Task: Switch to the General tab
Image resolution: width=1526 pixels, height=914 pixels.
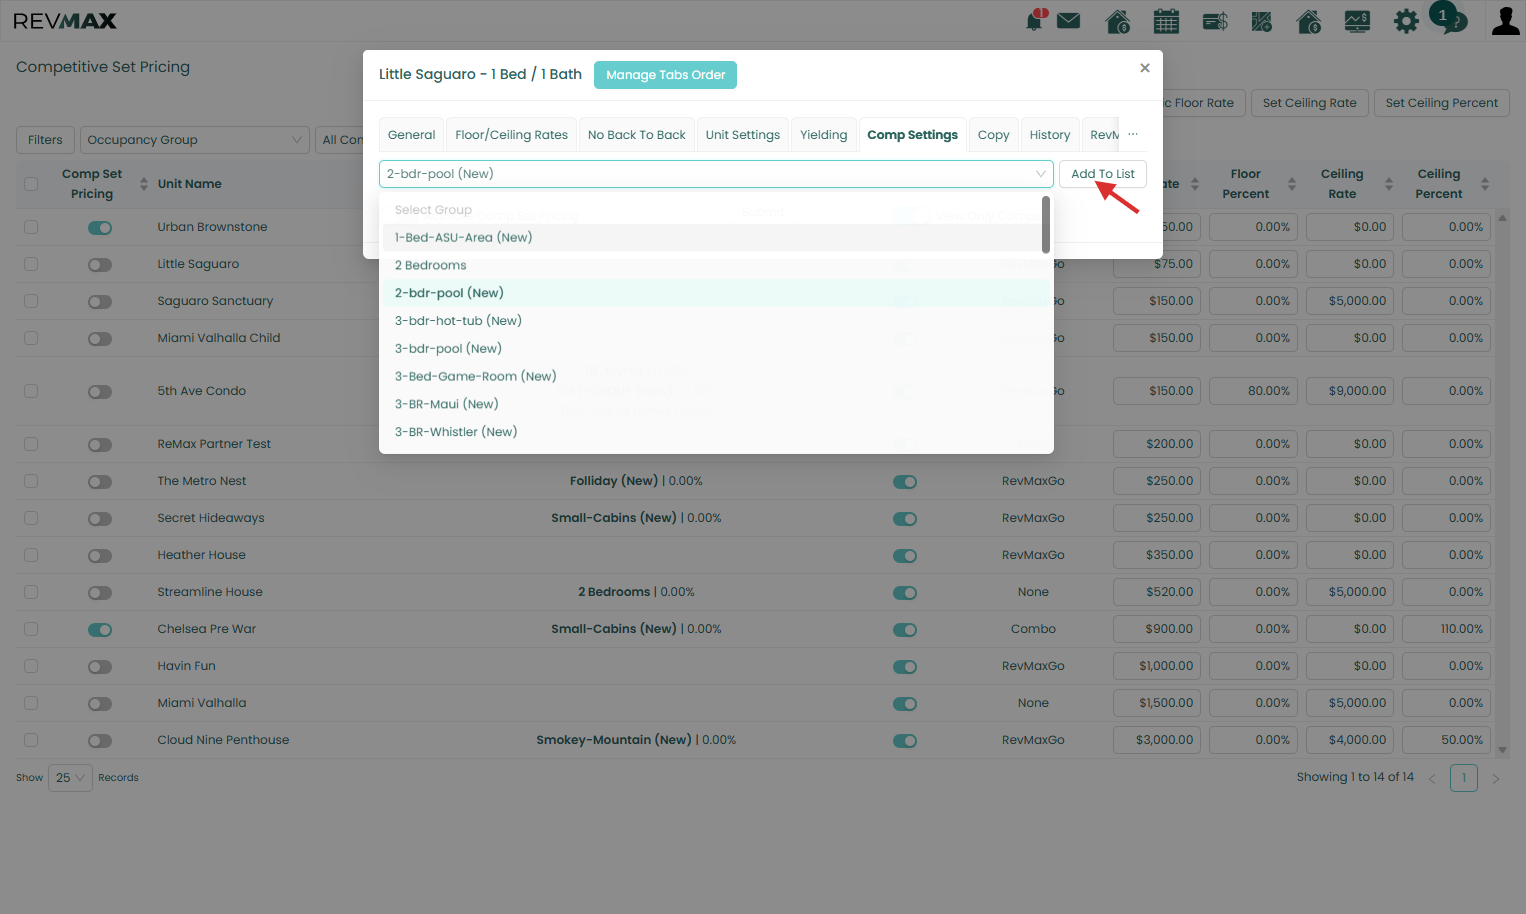Action: coord(412,135)
